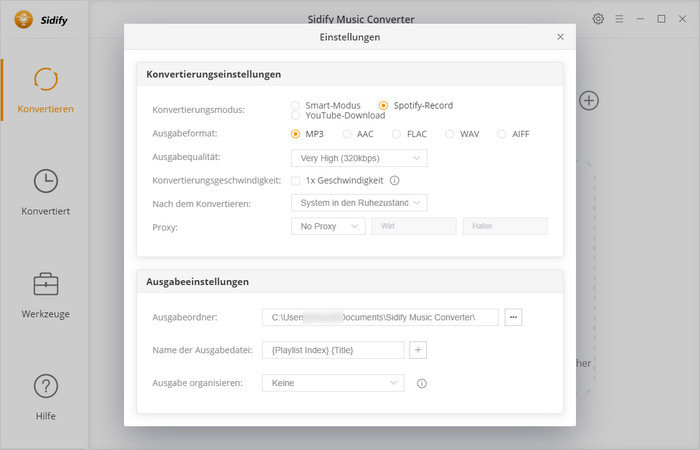This screenshot has height=450, width=700.
Task: Close the Sidify main window
Action: tap(682, 19)
